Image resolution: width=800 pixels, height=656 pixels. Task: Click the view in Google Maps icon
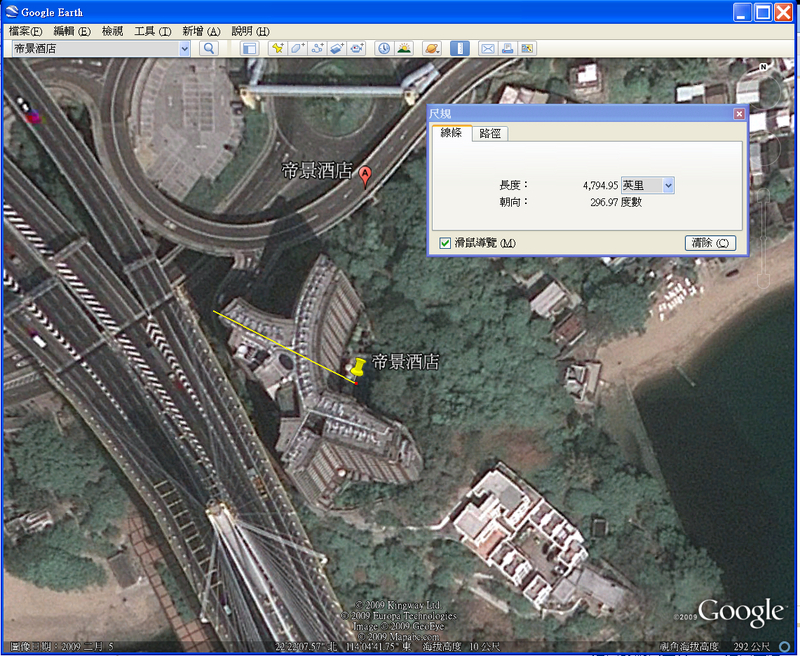[x=527, y=48]
